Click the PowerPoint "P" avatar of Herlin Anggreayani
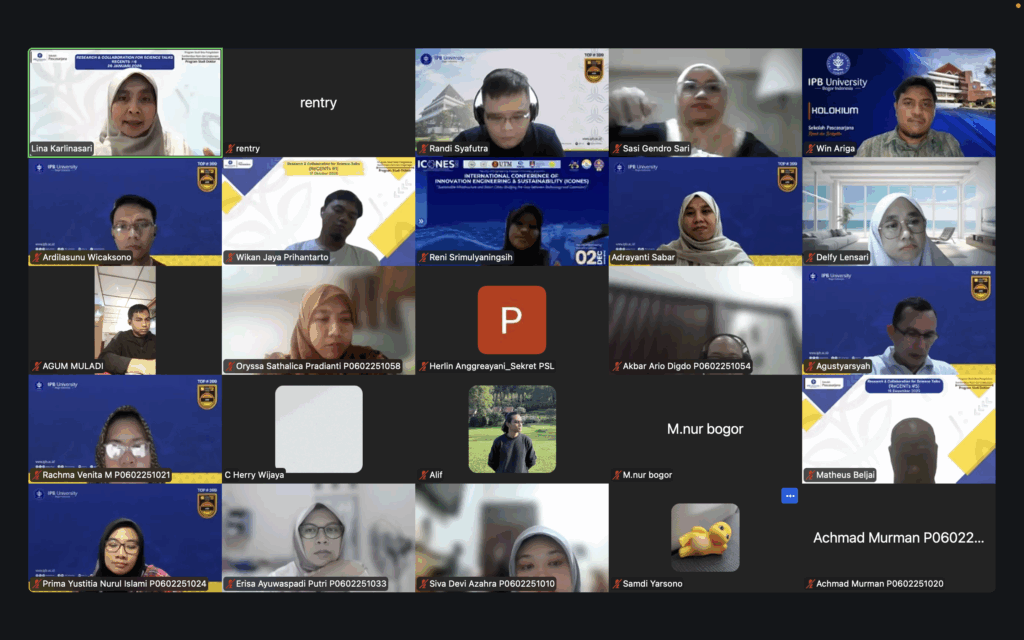Image resolution: width=1024 pixels, height=640 pixels. (511, 320)
